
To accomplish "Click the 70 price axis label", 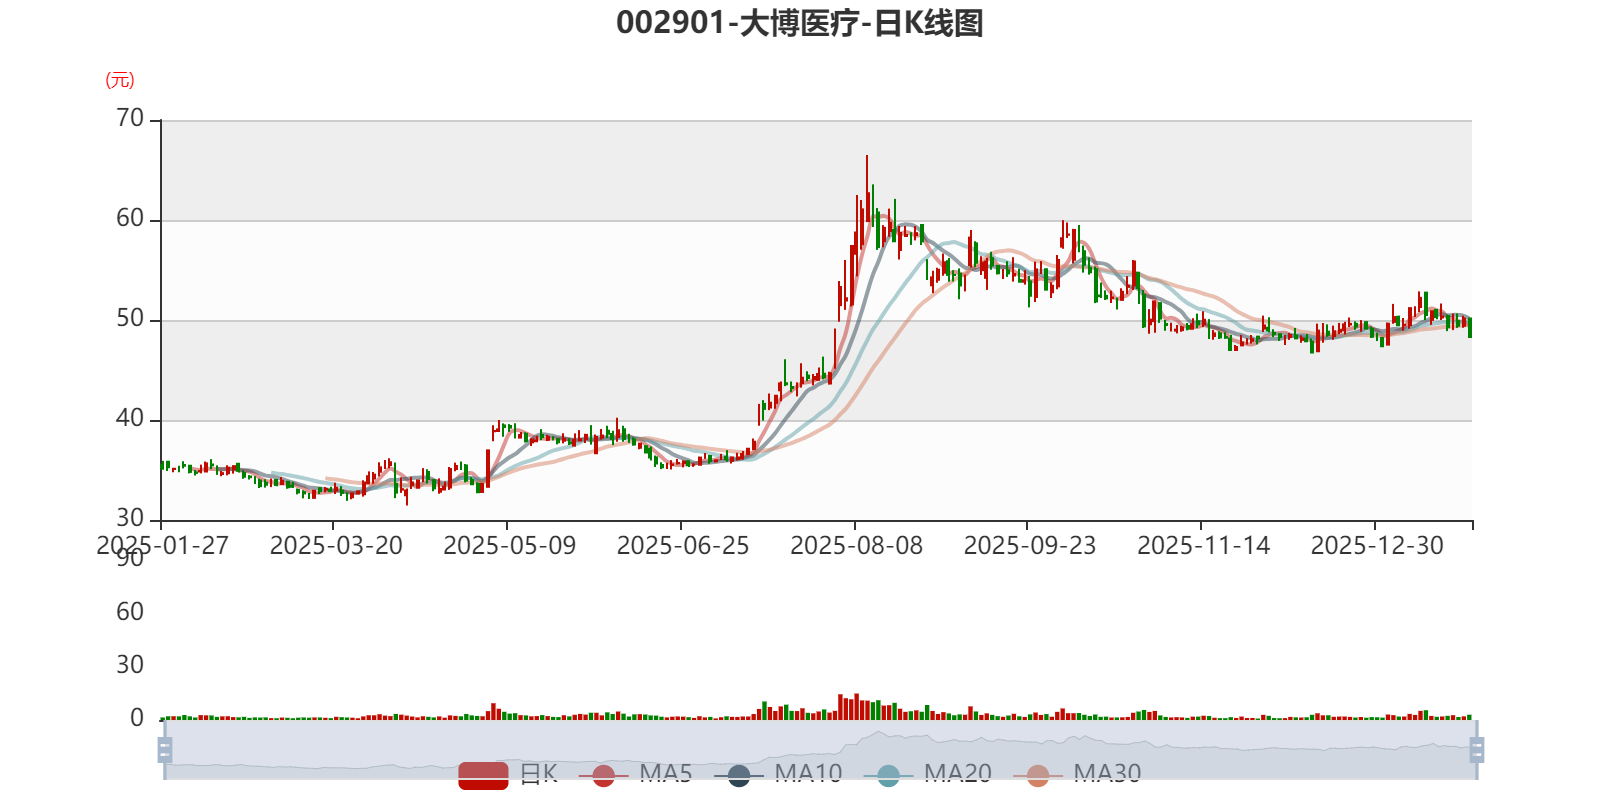I will click(130, 118).
